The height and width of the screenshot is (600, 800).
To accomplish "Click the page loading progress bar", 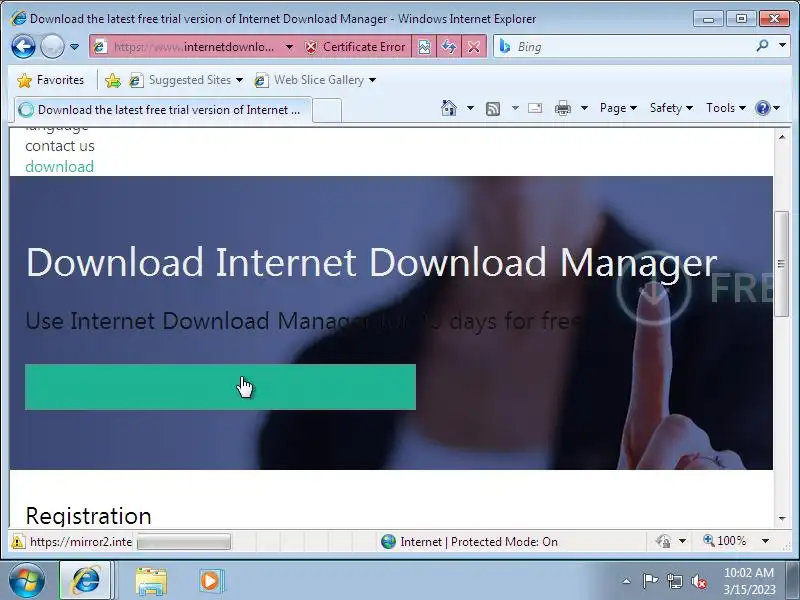I will [184, 541].
